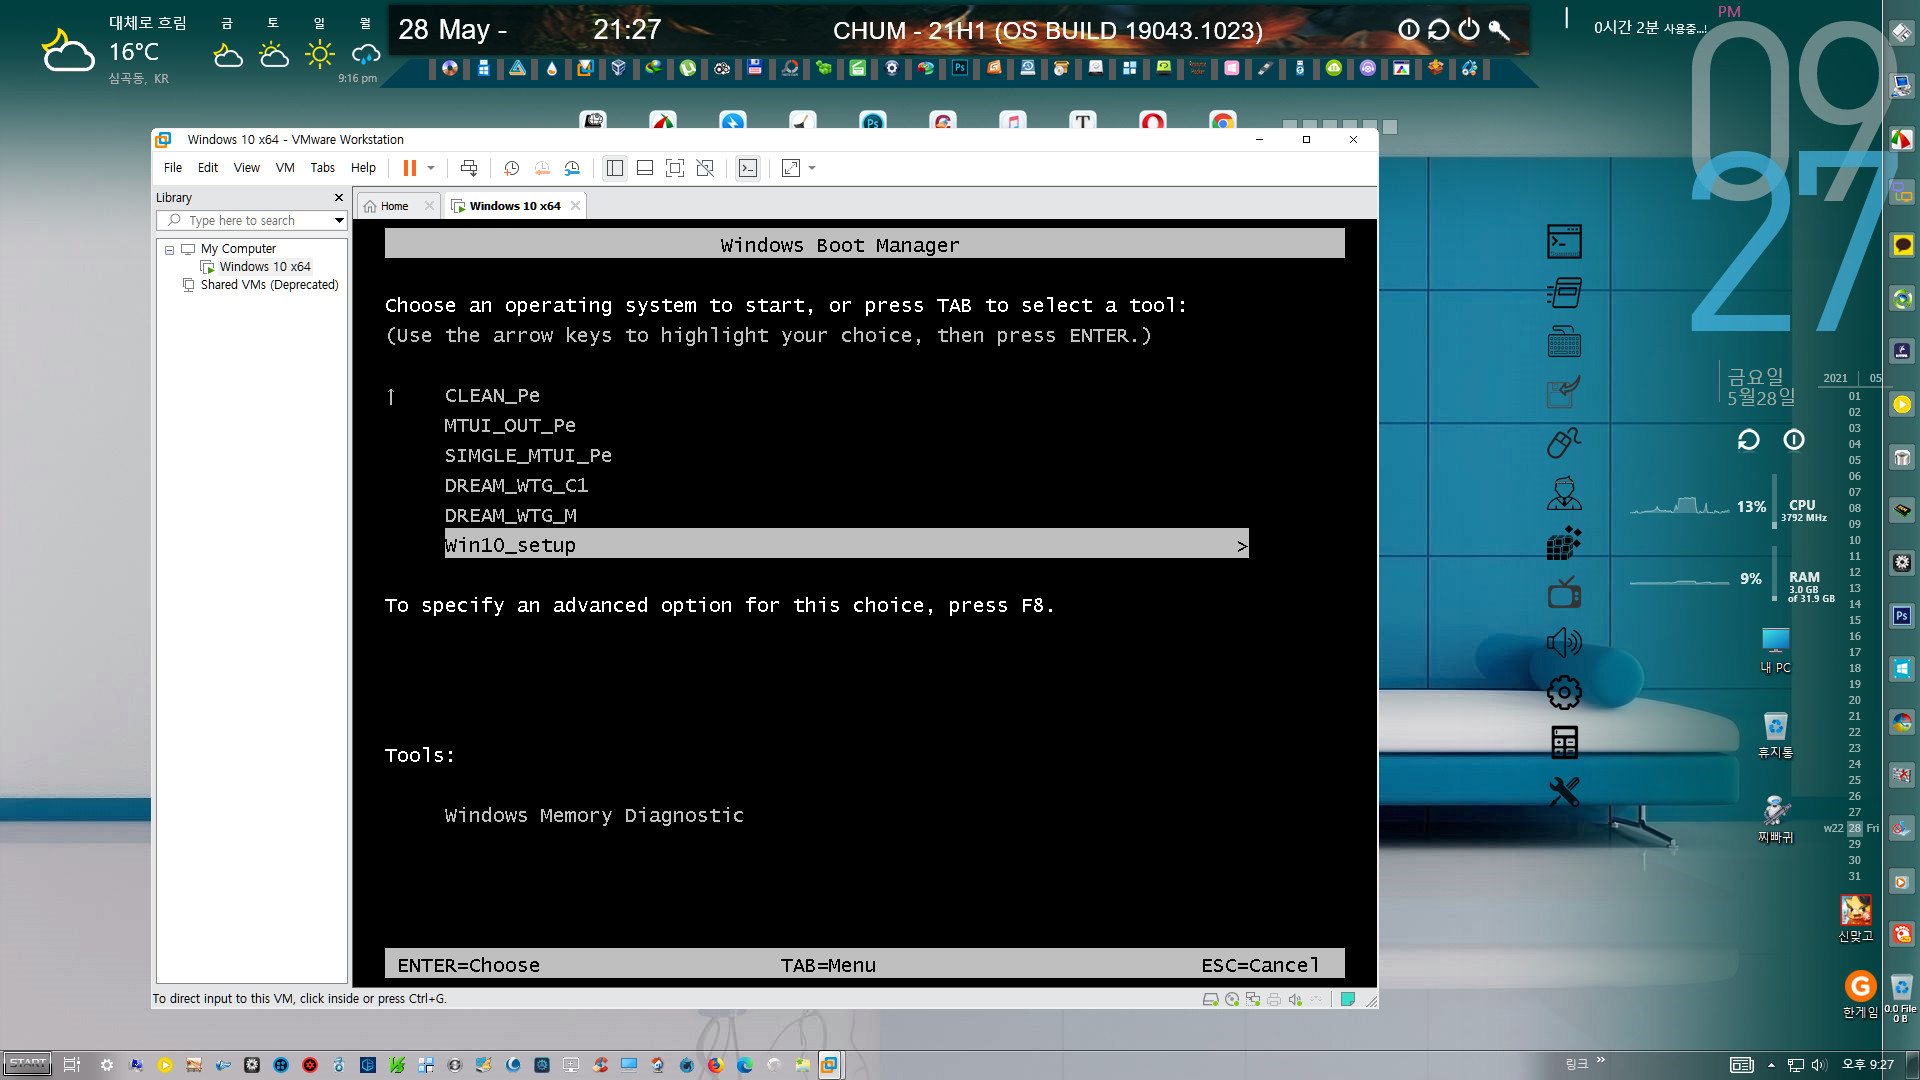Open the Edit menu in VMware
Viewport: 1920px width, 1080px height.
pyautogui.click(x=208, y=168)
